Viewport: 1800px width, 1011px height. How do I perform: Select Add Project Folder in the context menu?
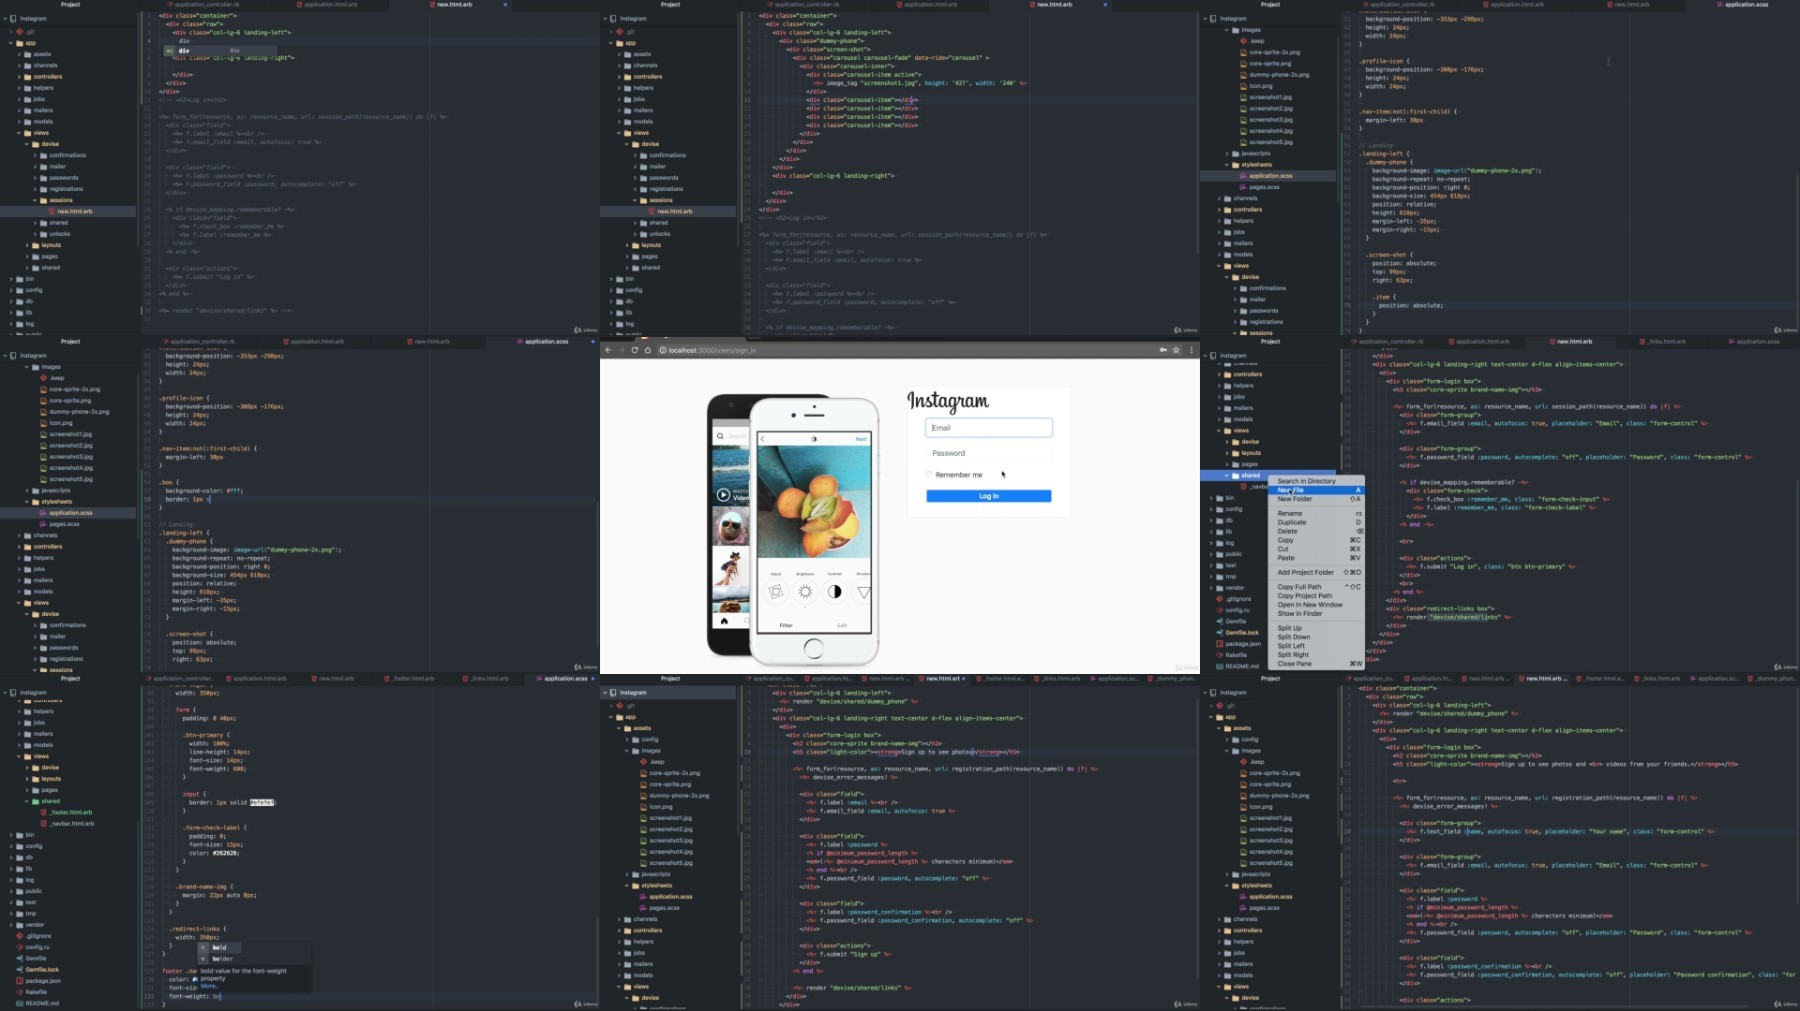click(x=1317, y=572)
